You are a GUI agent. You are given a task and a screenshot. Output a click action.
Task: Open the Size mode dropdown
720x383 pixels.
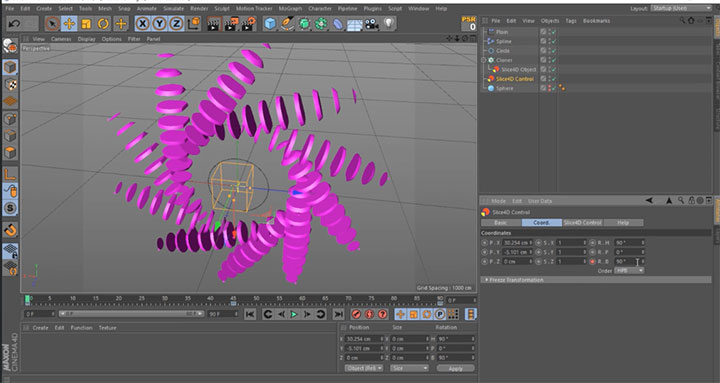coord(409,368)
